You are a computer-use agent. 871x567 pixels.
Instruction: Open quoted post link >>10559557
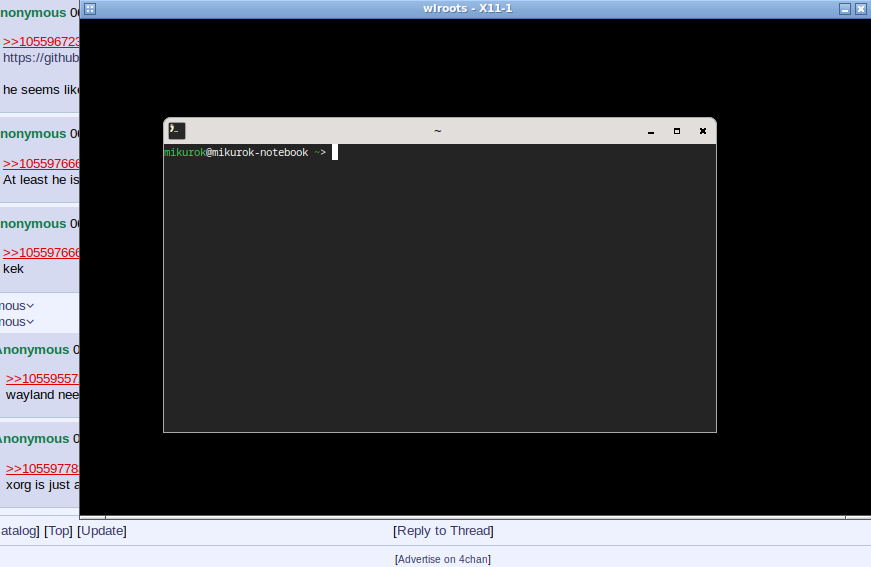42,379
